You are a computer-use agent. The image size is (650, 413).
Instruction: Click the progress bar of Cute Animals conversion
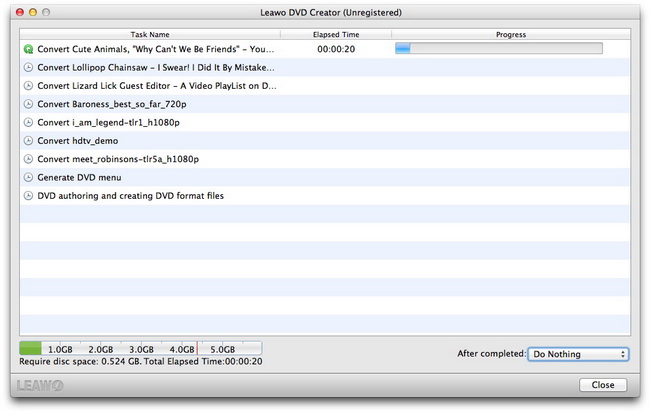click(x=499, y=49)
